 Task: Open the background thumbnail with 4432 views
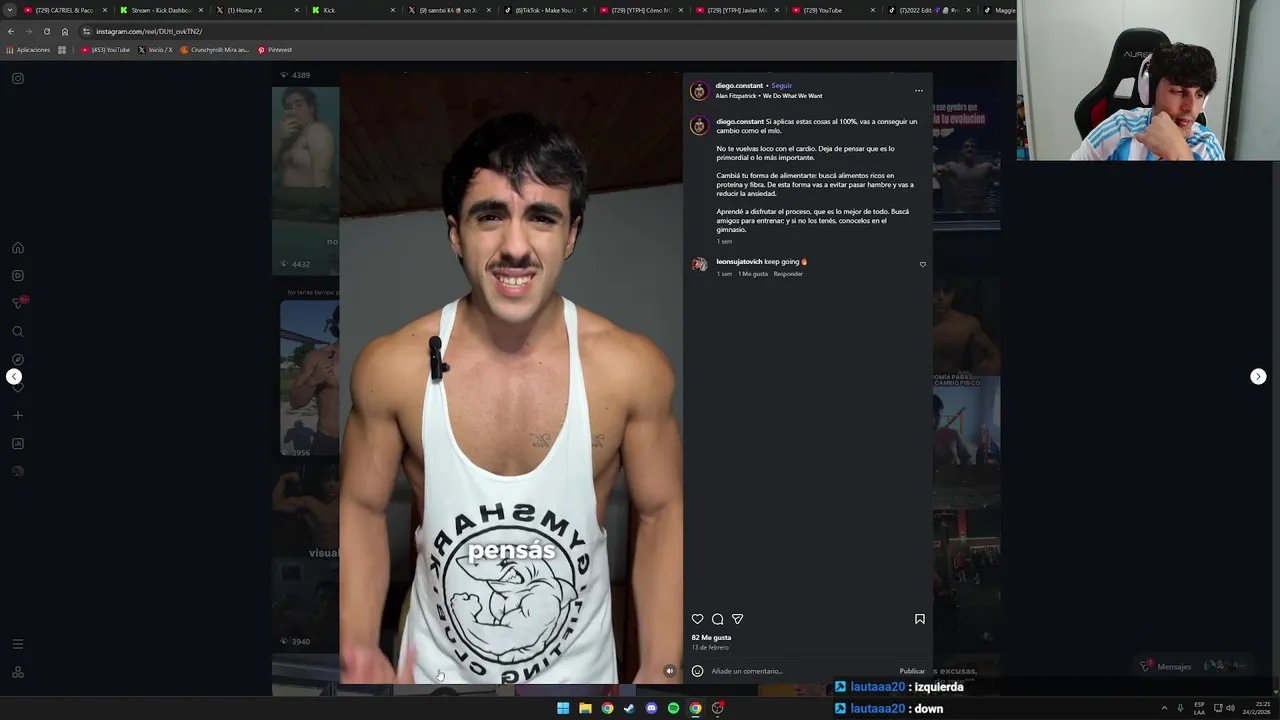[x=305, y=180]
